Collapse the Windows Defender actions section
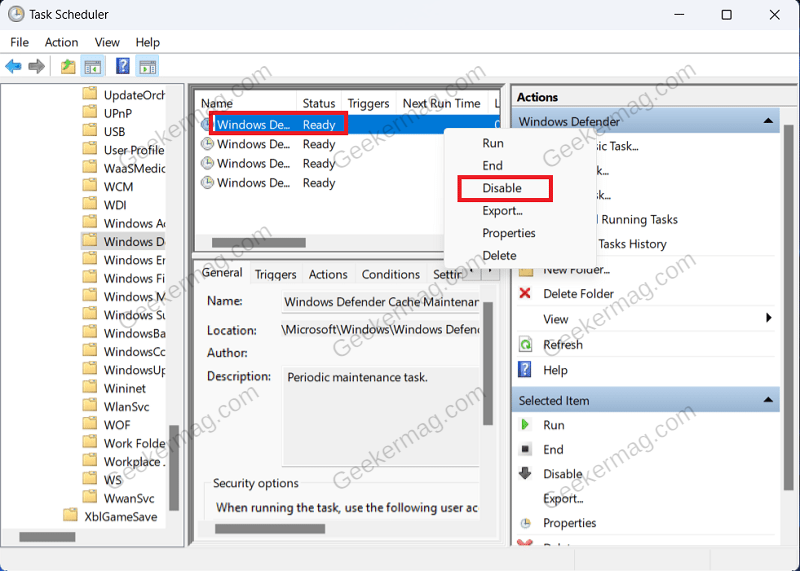 (x=768, y=121)
